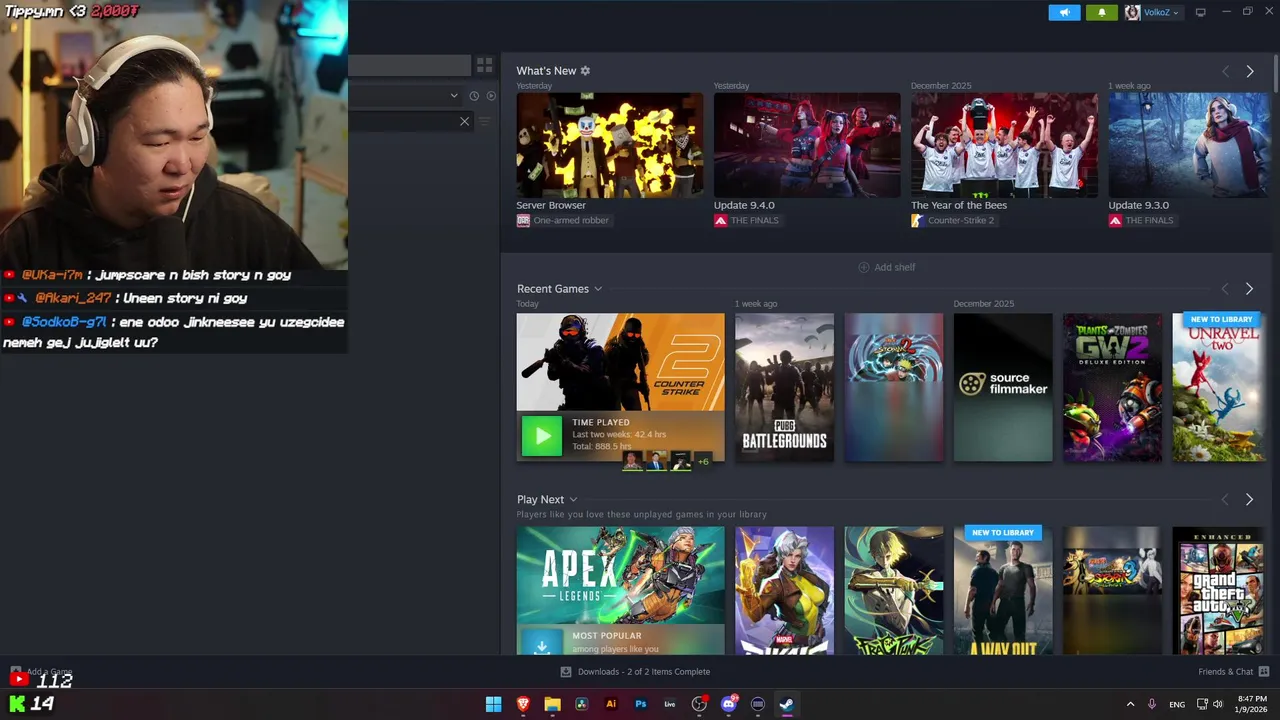
Task: Show previous What's New items arrow
Action: [x=1225, y=71]
